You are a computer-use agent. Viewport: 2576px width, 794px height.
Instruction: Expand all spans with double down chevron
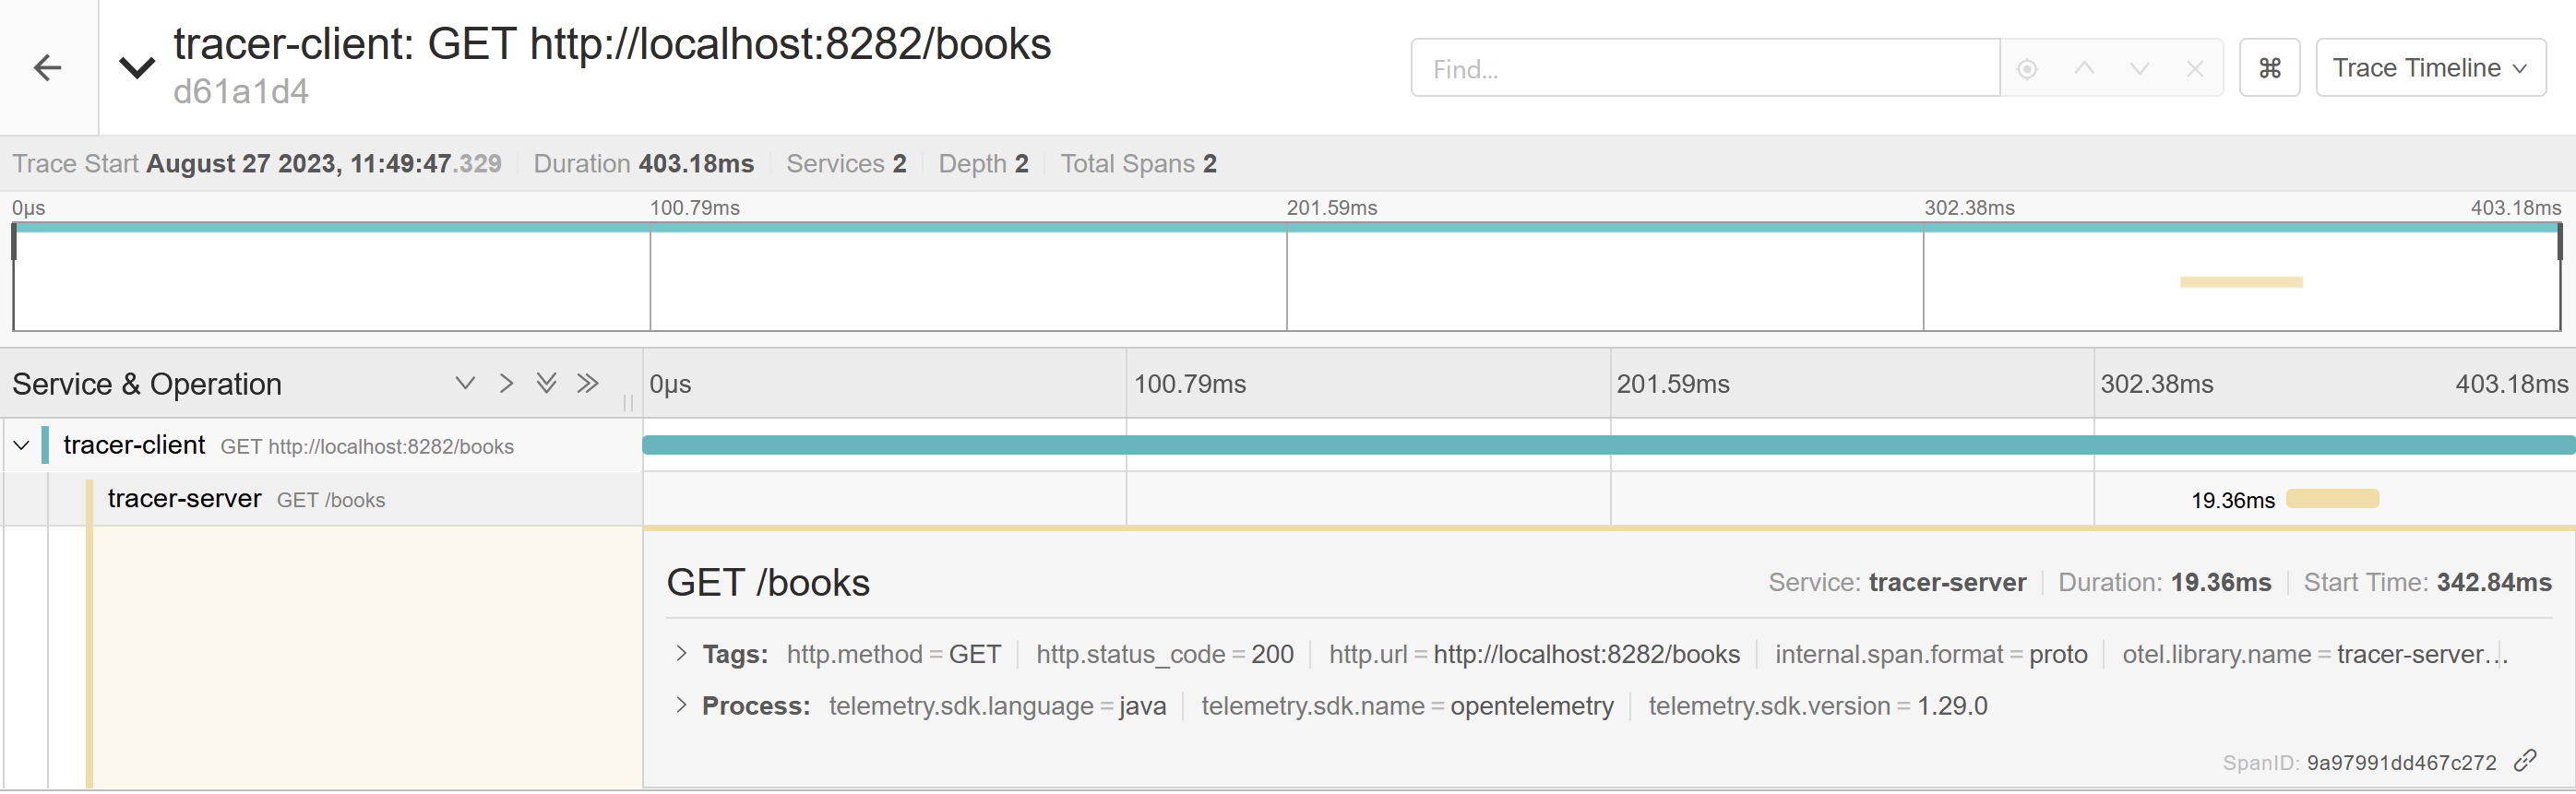546,383
